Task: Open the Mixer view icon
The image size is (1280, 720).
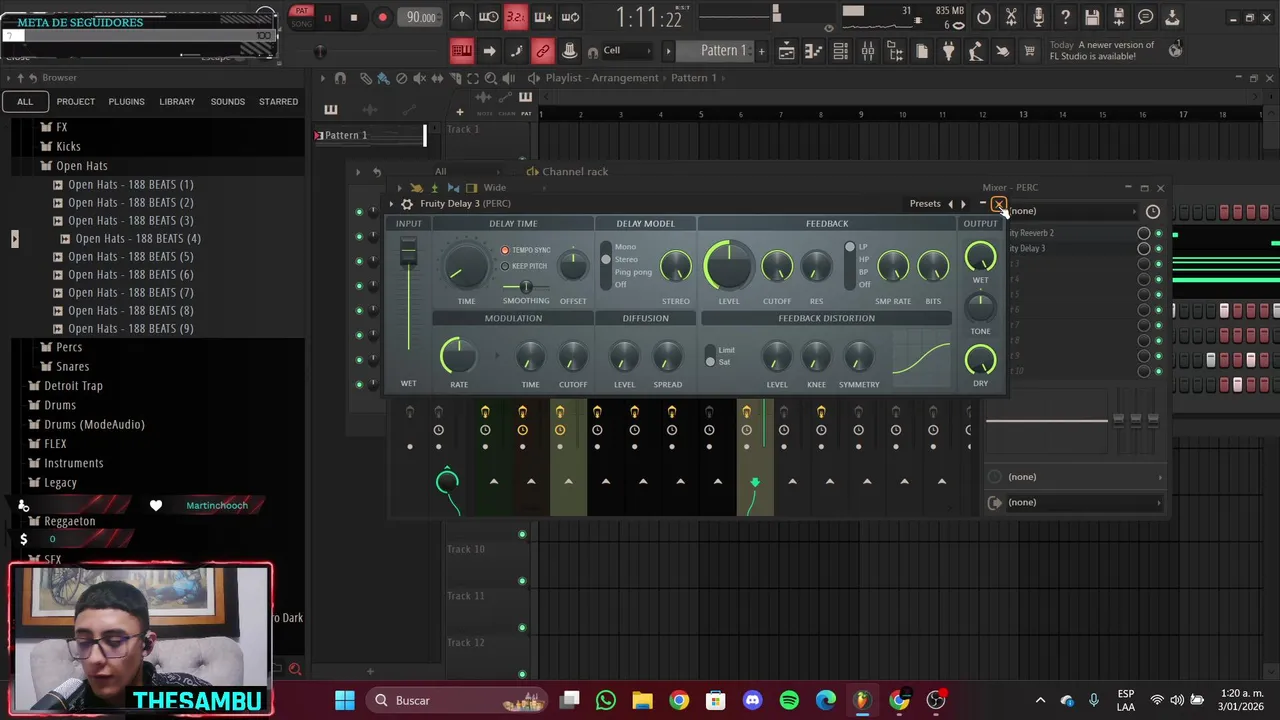Action: (x=868, y=51)
